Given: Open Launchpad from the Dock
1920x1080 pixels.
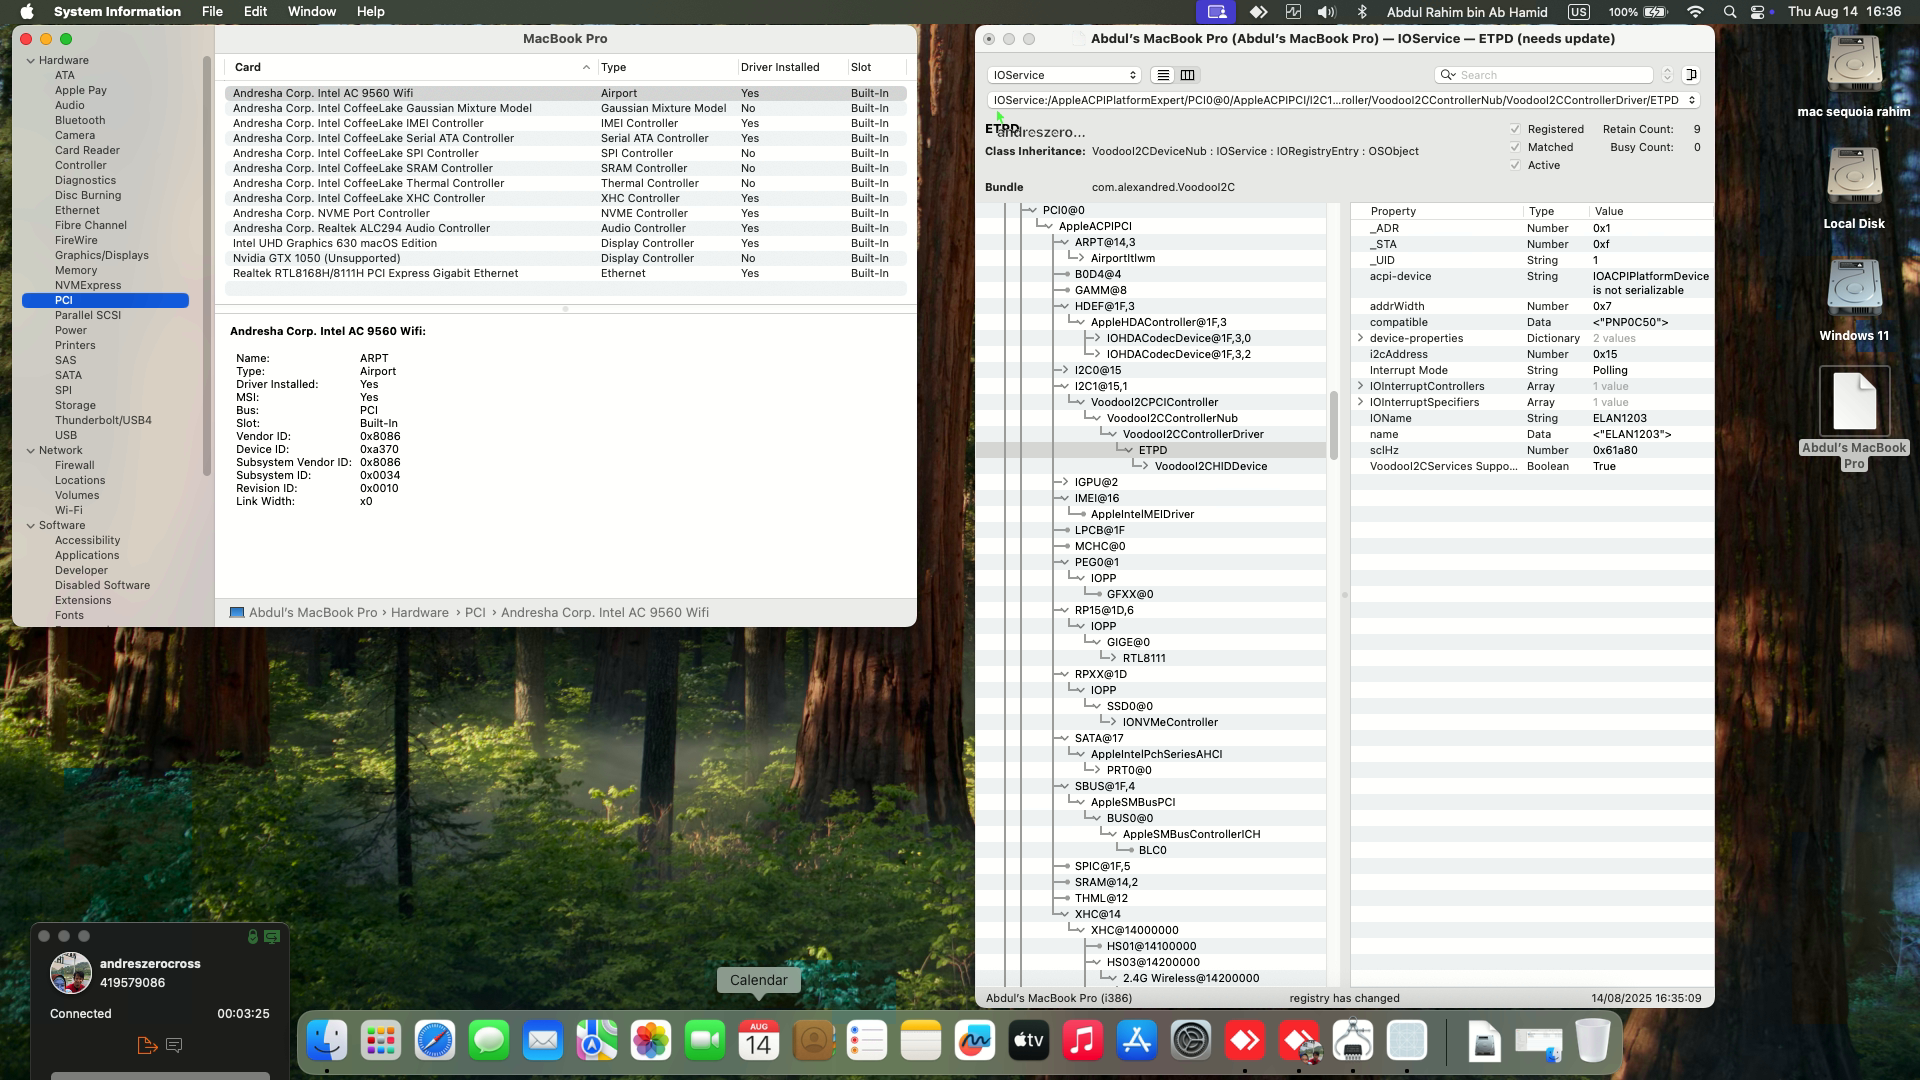Looking at the screenshot, I should (x=381, y=1041).
